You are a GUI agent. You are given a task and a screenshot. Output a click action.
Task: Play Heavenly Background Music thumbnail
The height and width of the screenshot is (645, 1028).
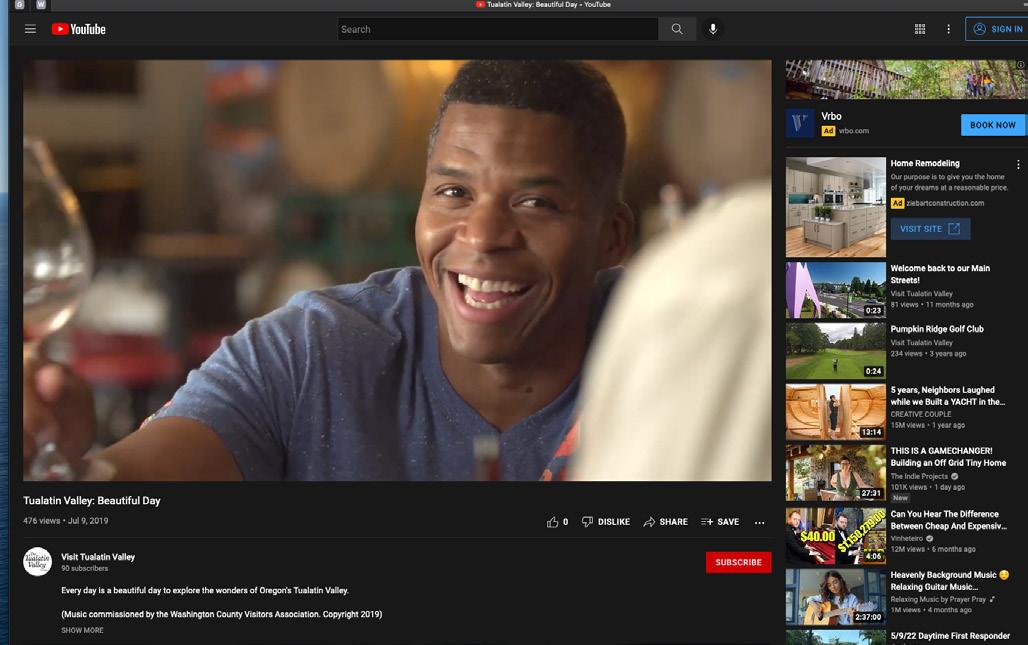pyautogui.click(x=836, y=596)
